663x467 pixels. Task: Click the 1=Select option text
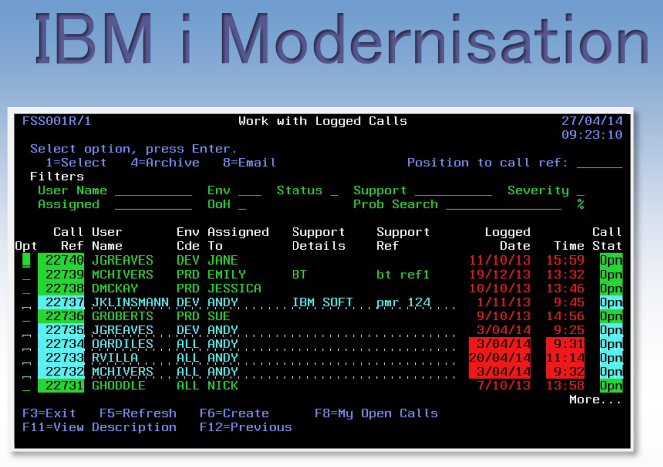(76, 163)
